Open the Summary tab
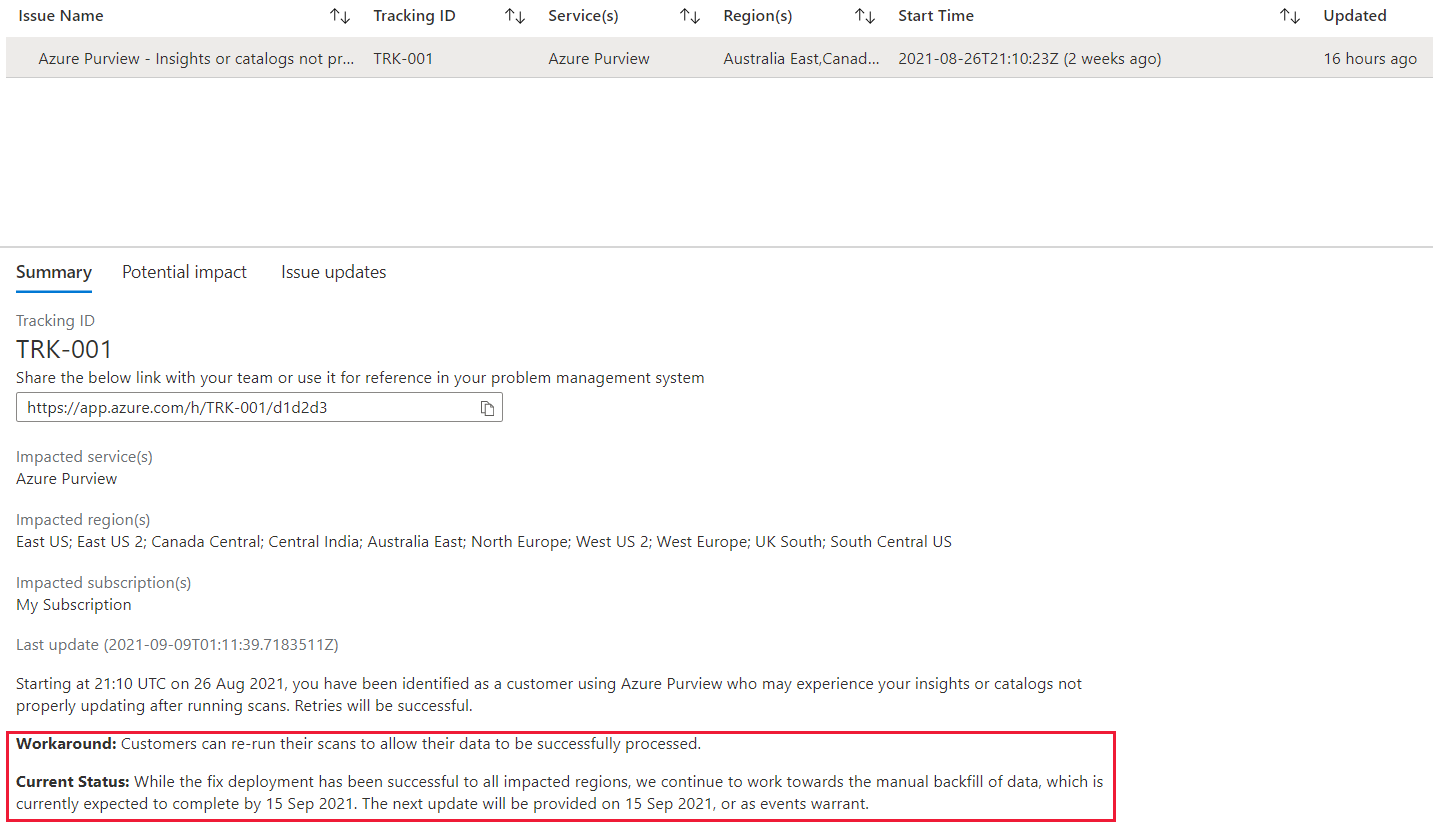The width and height of the screenshot is (1433, 832). click(54, 272)
